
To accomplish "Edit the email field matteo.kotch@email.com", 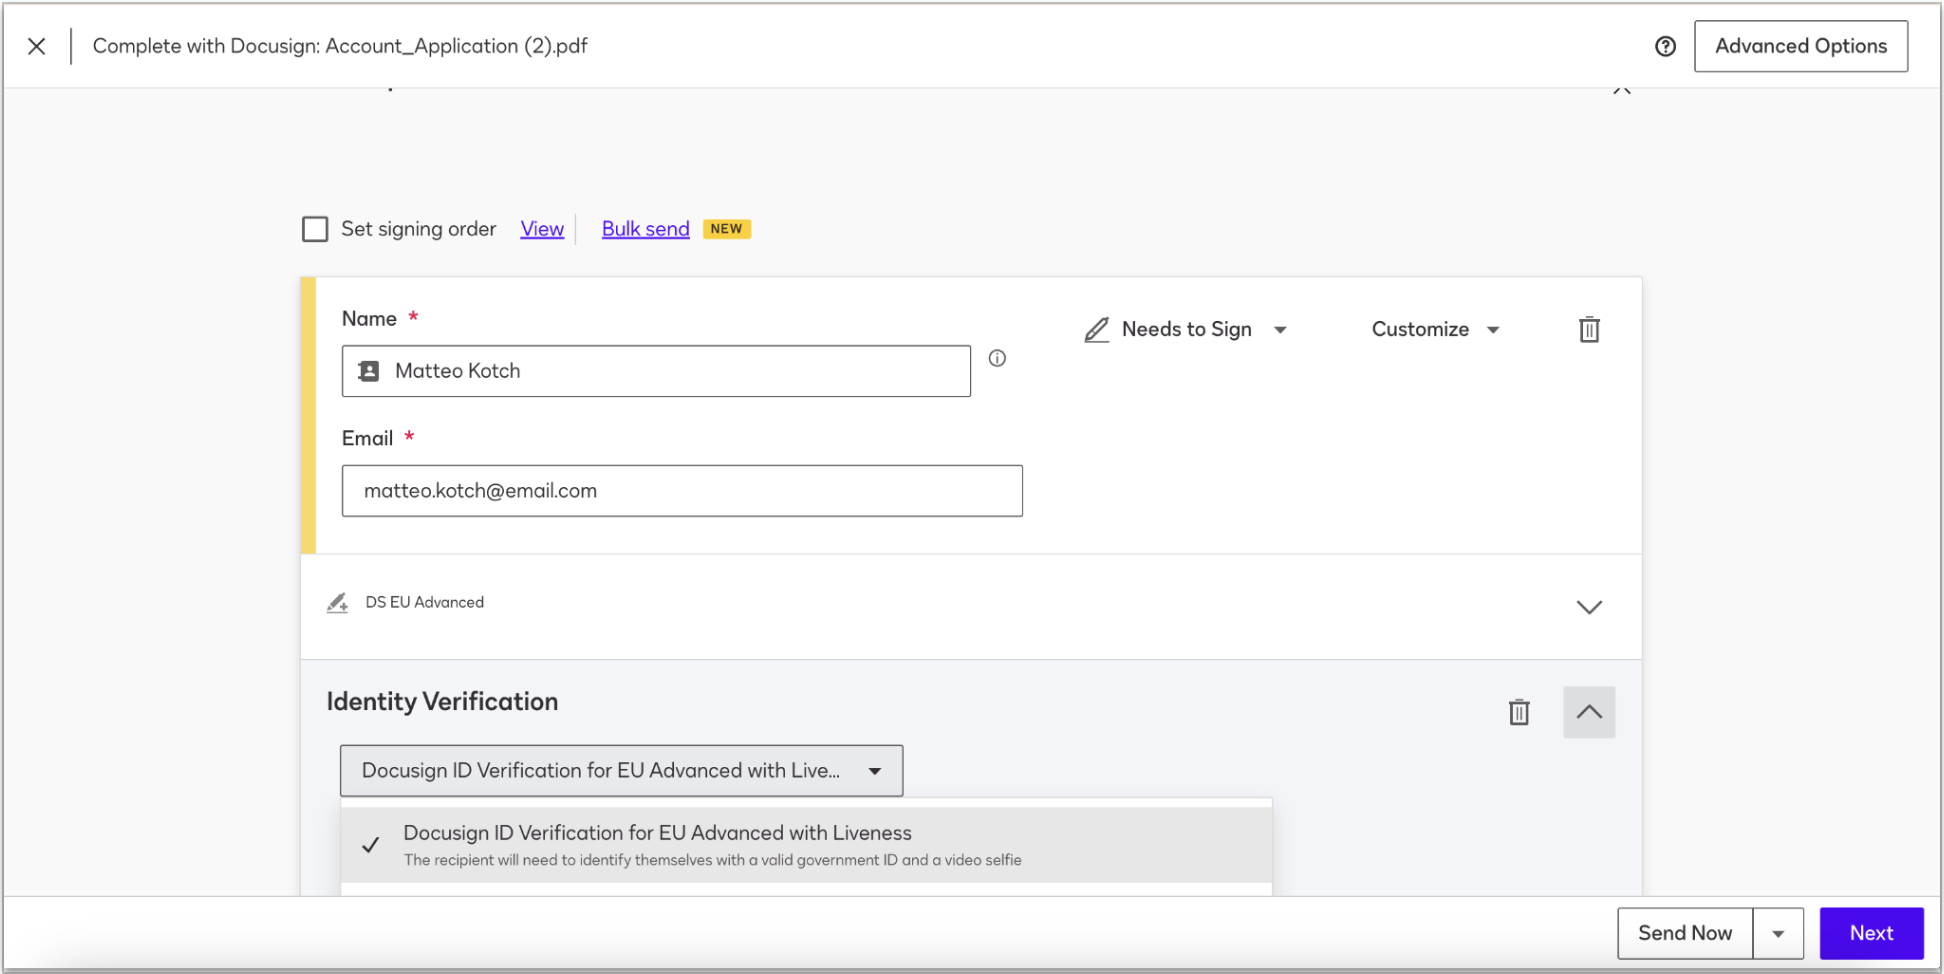I will 682,491.
